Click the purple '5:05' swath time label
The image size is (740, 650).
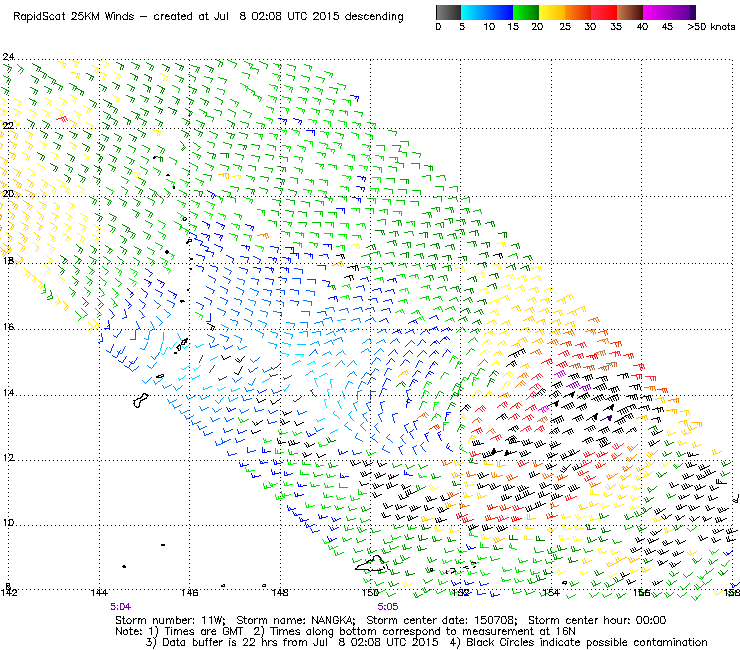tap(387, 607)
